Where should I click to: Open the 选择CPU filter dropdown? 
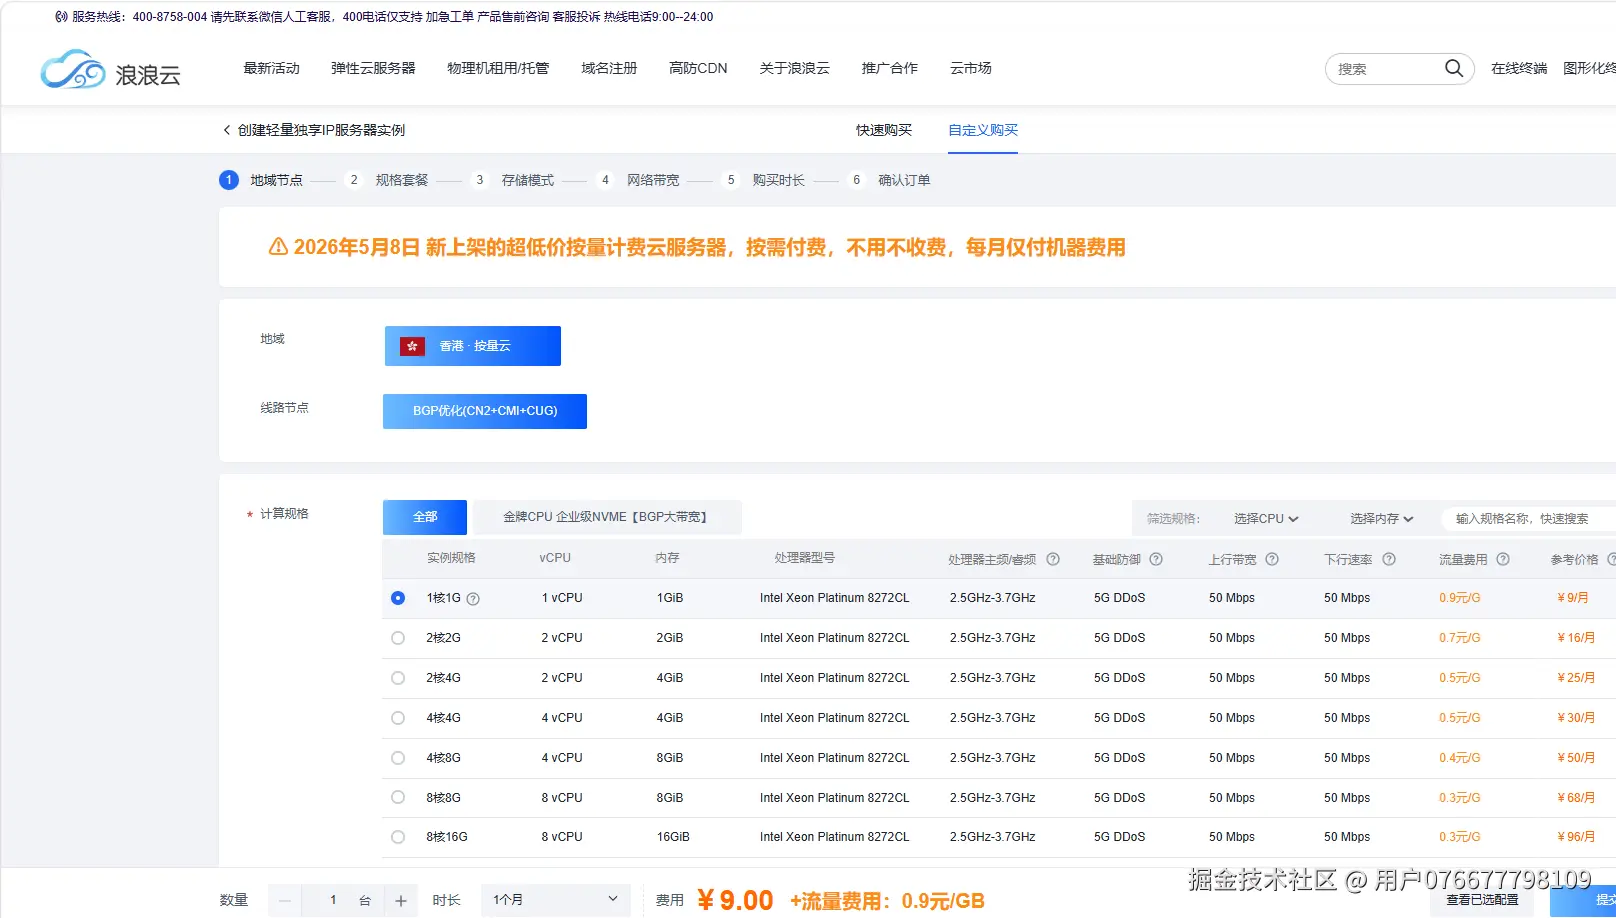click(1266, 519)
